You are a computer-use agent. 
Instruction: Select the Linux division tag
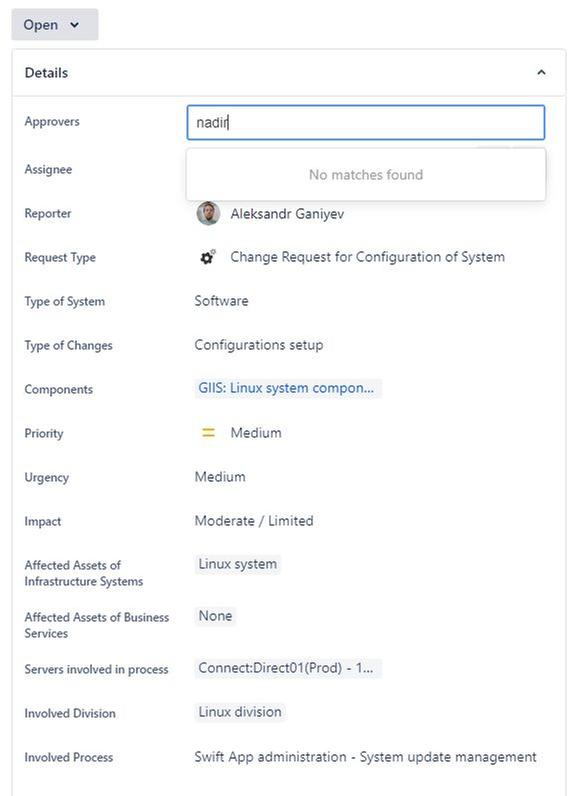point(240,712)
